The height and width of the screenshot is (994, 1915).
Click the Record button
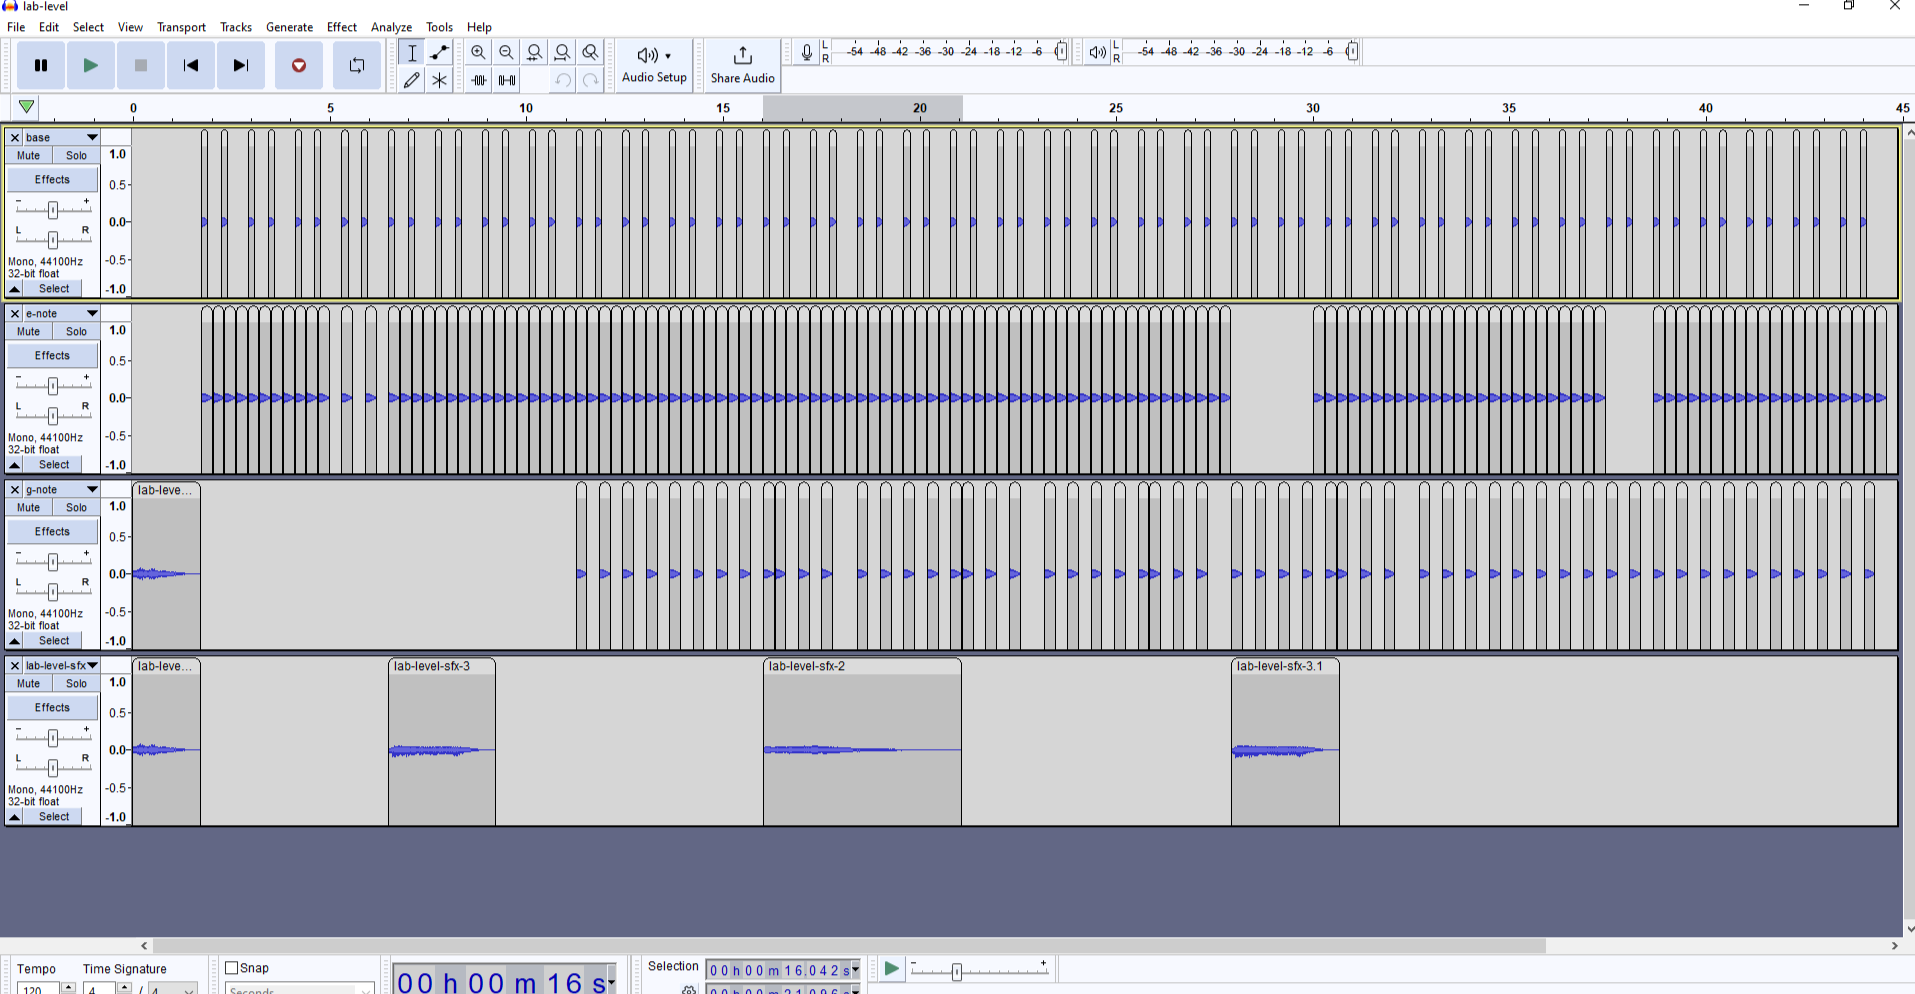[298, 66]
